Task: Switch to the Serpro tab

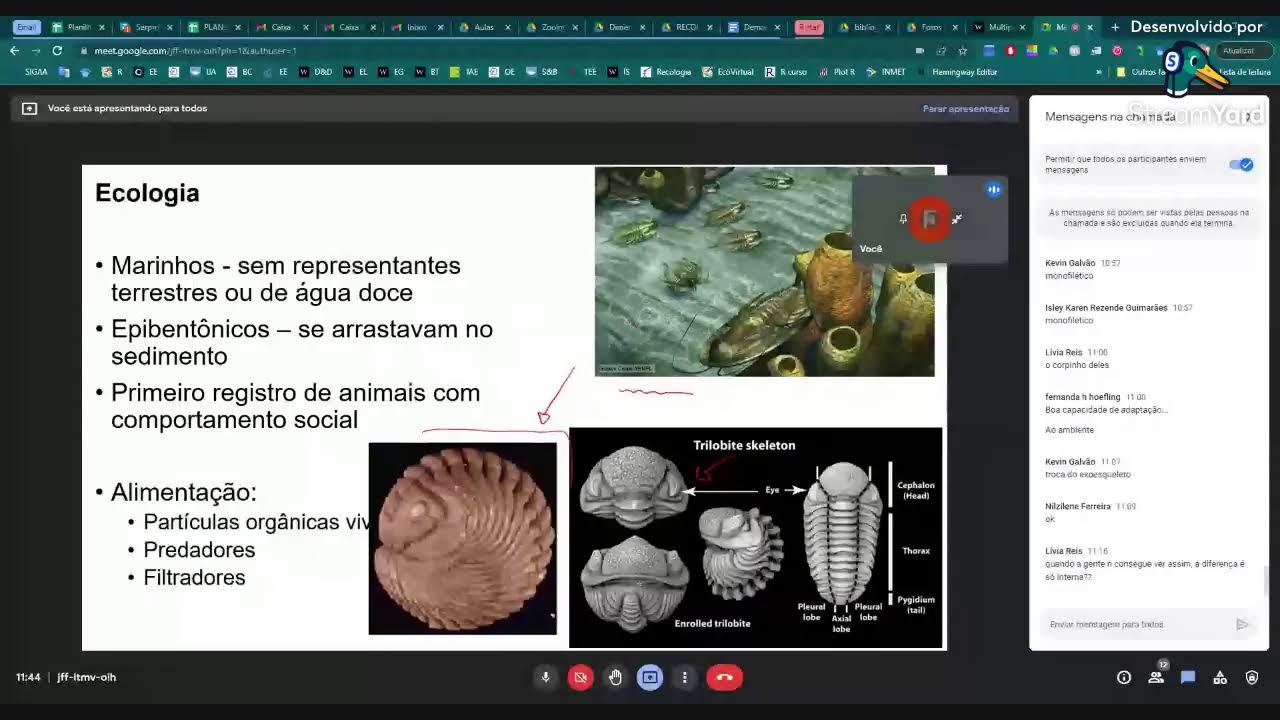Action: (147, 27)
